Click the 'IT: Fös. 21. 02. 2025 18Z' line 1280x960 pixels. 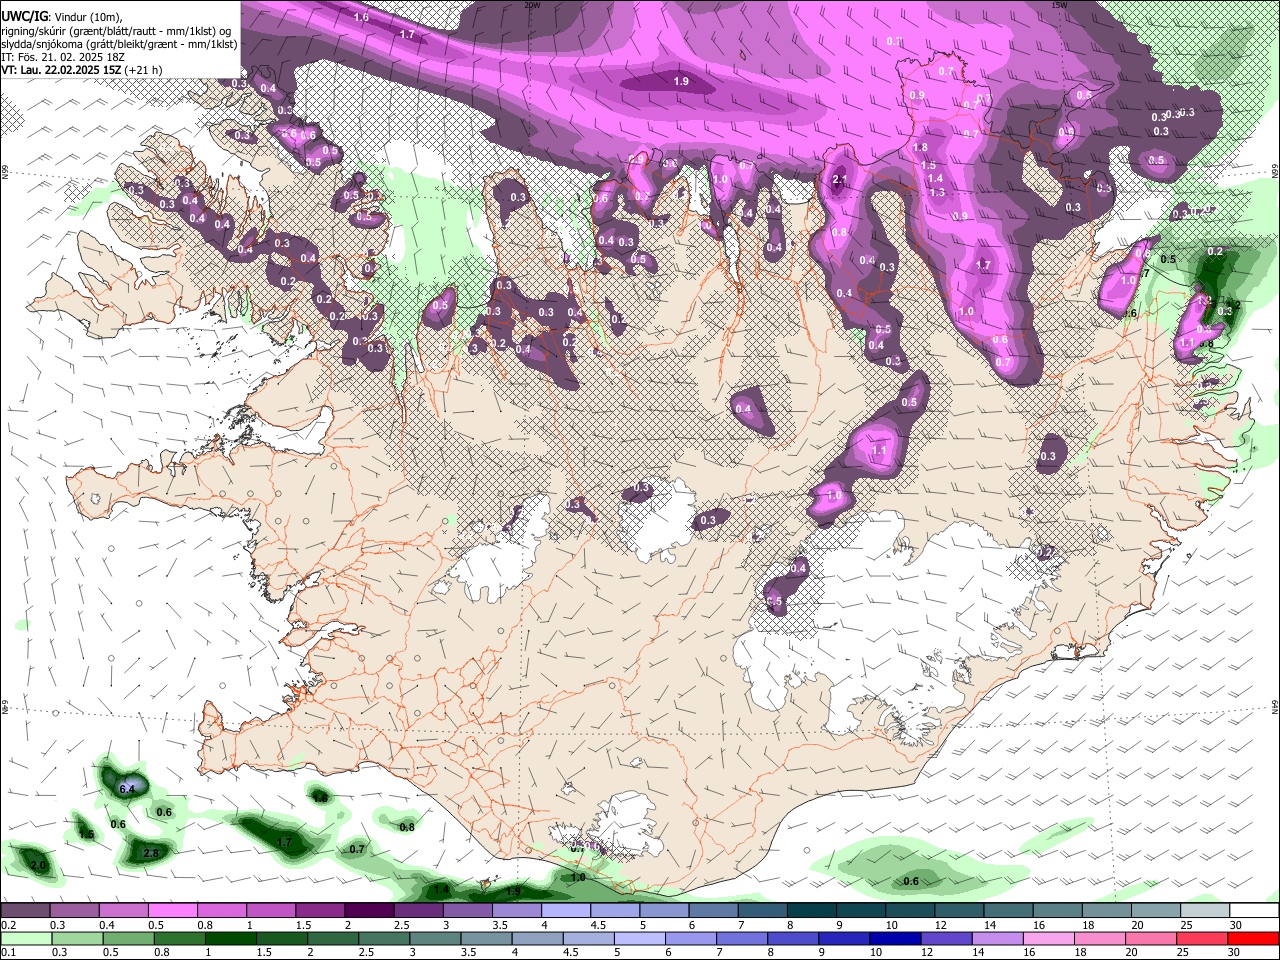coord(63,57)
